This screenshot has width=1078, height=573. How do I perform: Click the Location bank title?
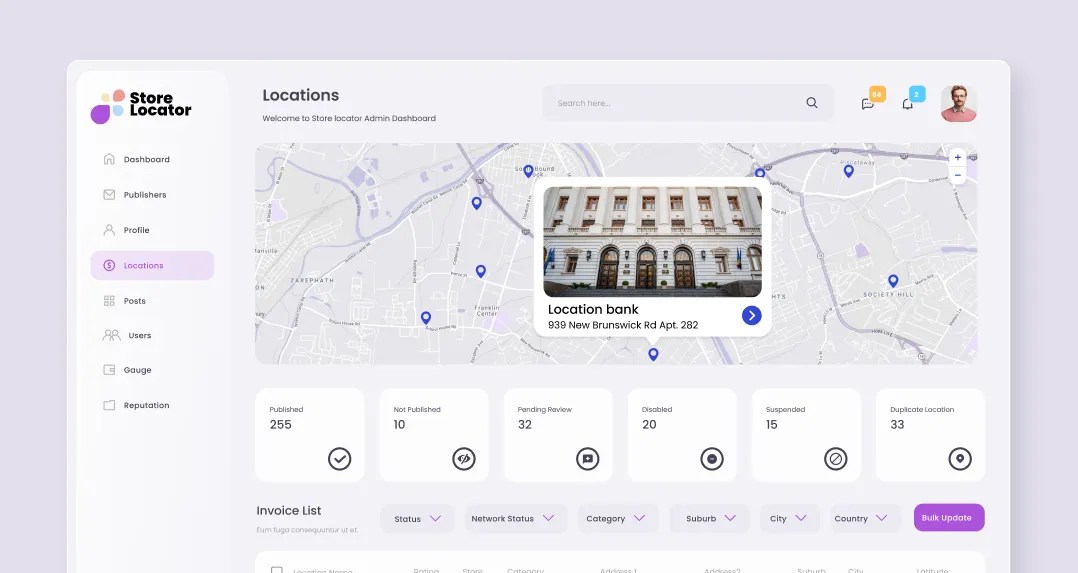tap(593, 310)
